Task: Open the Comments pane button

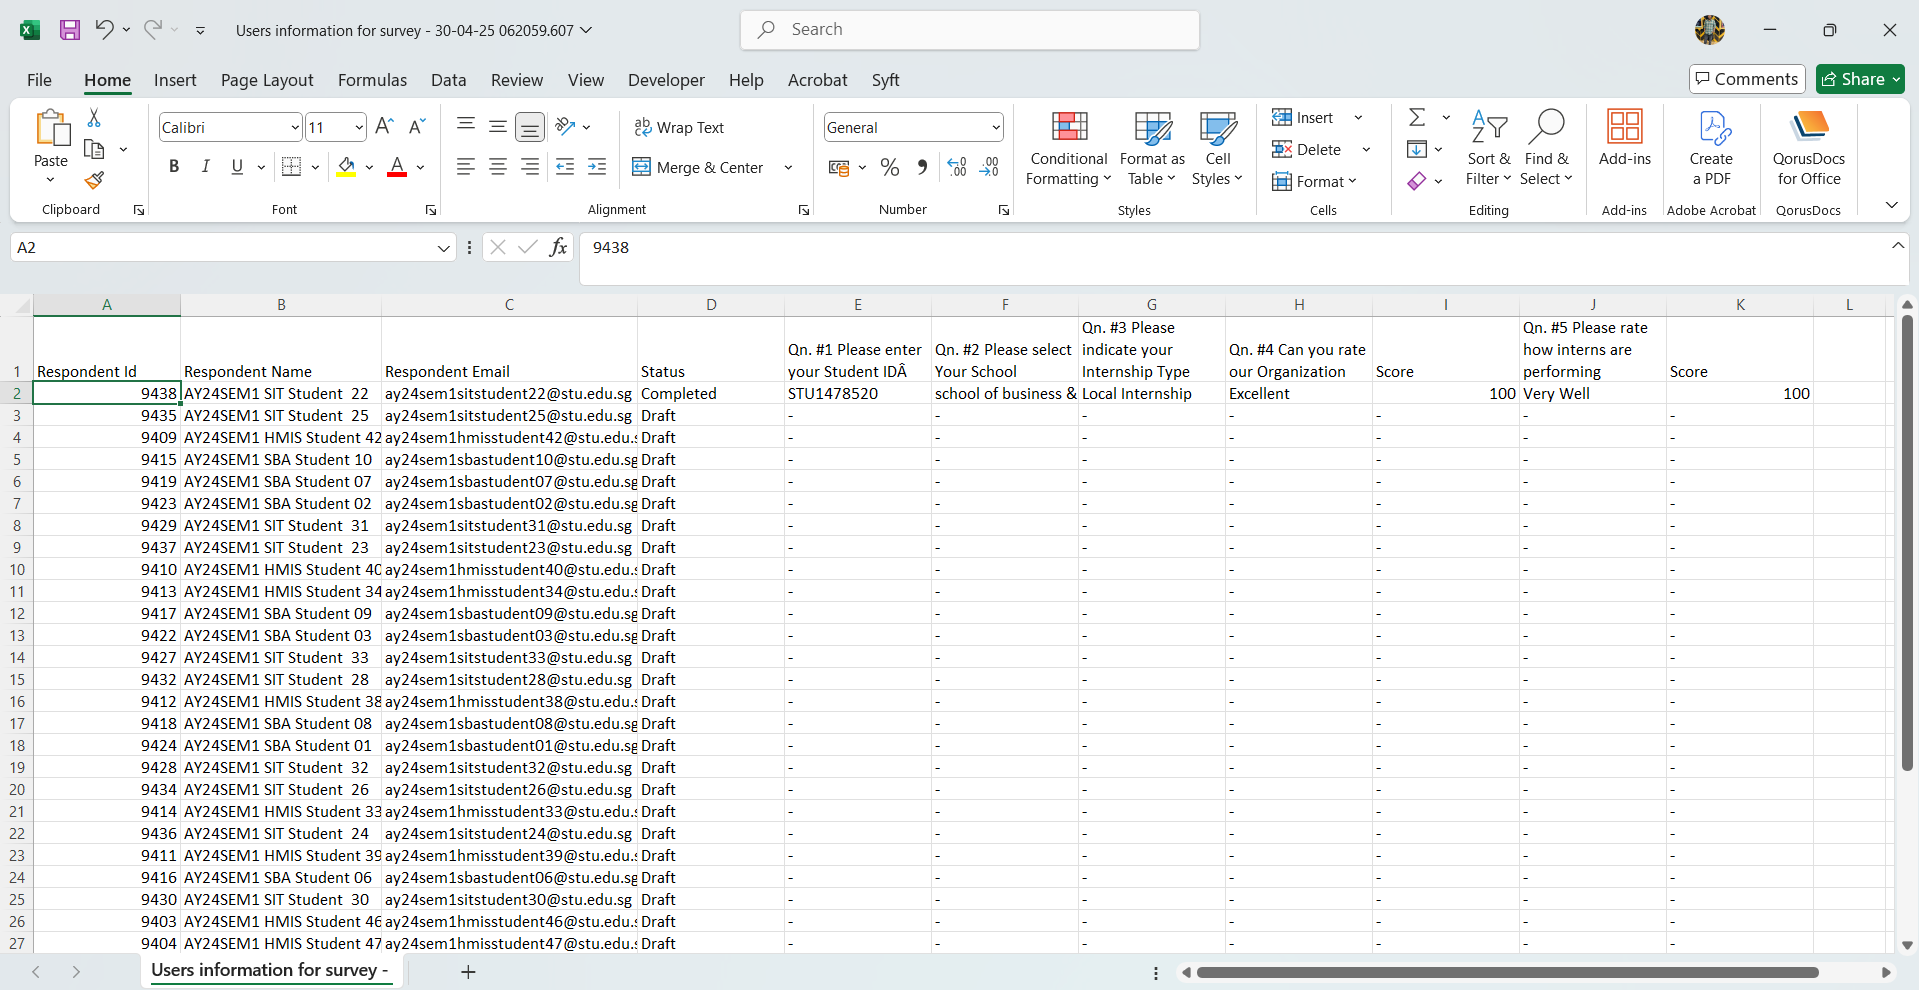Action: coord(1747,79)
